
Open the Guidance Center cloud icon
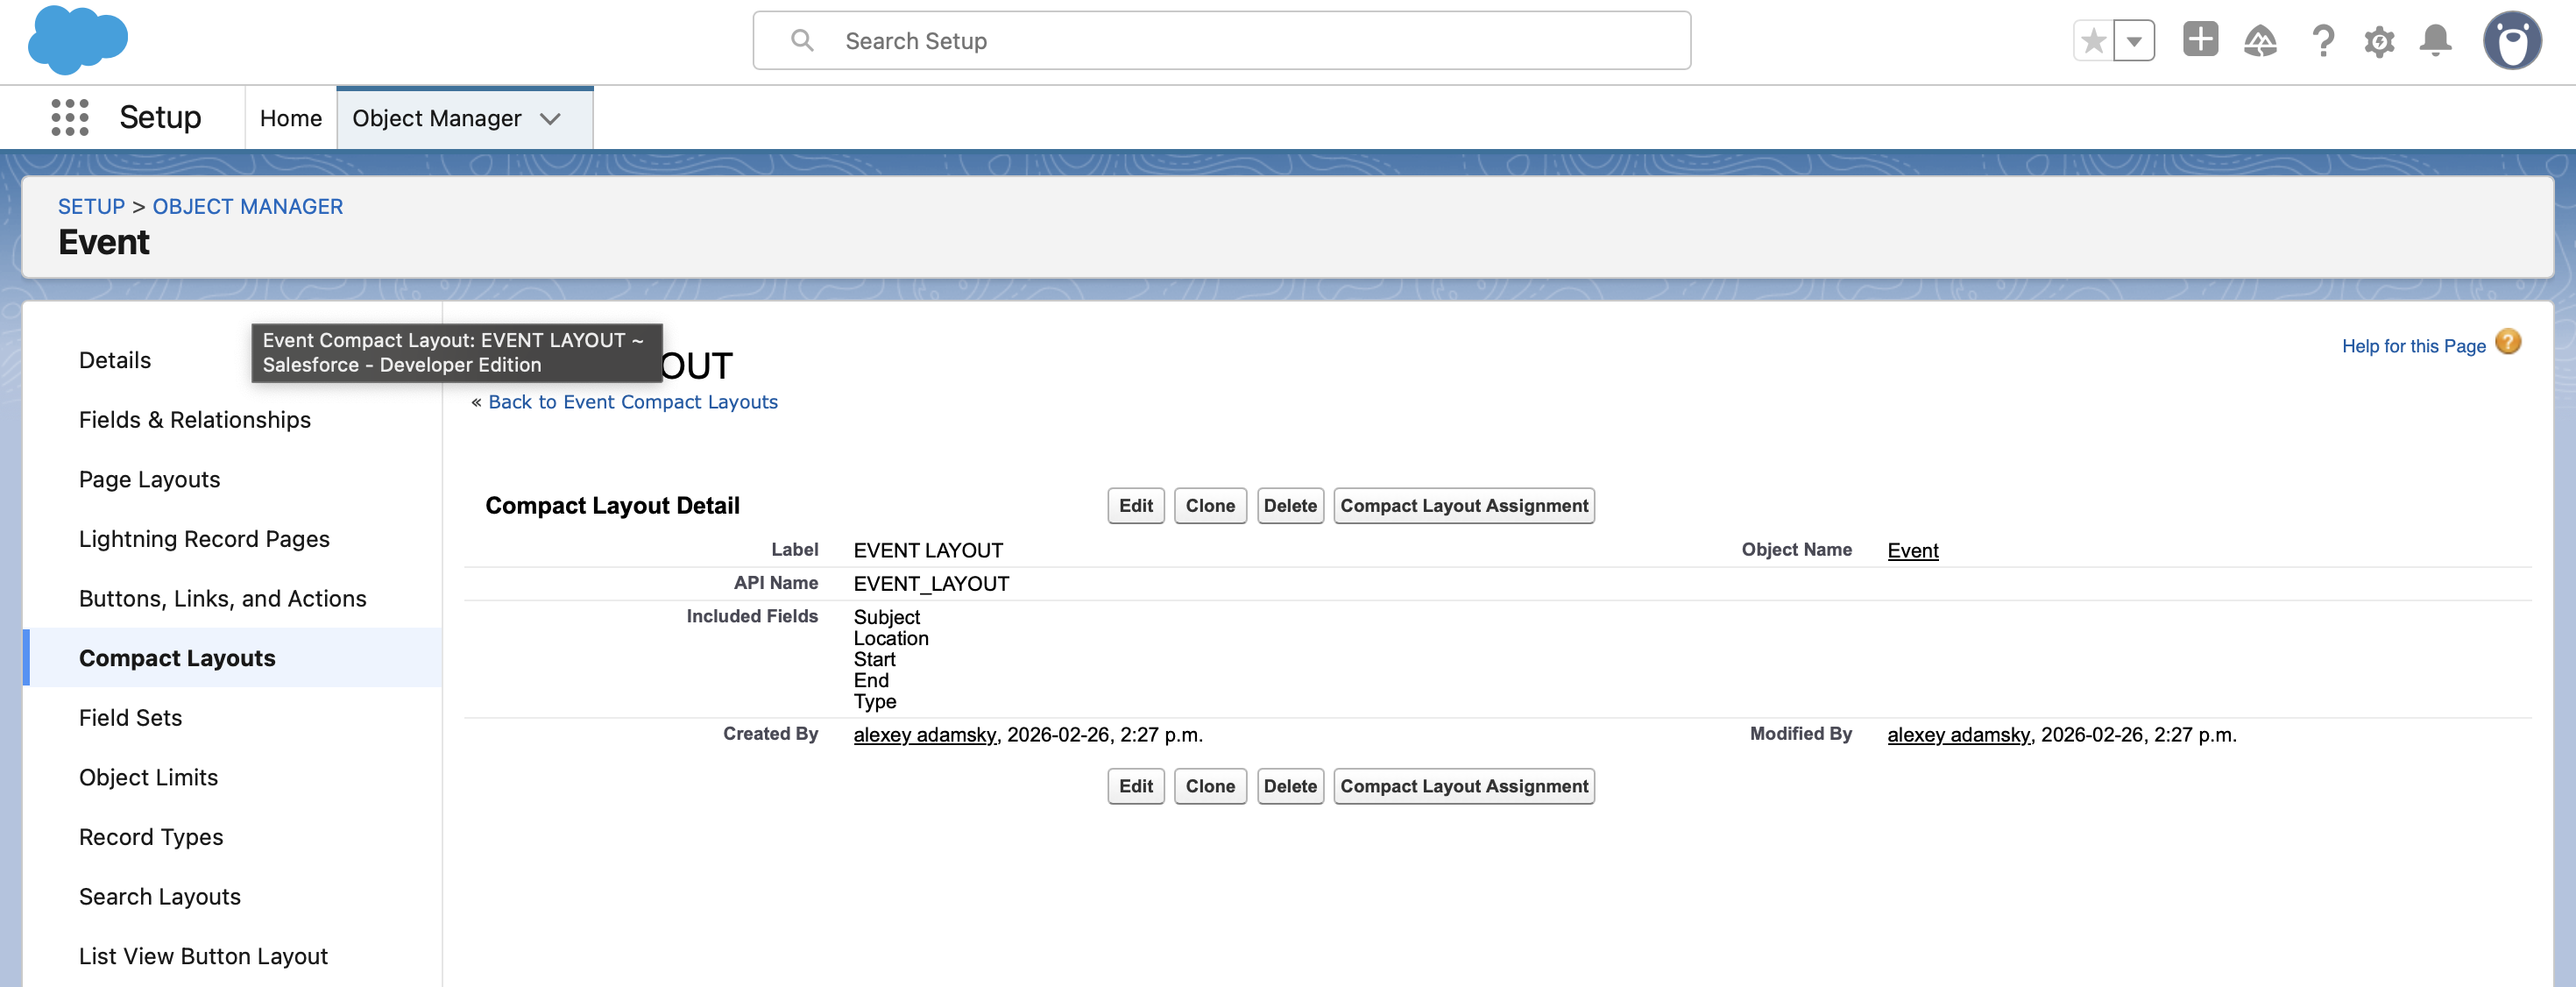(x=2261, y=40)
